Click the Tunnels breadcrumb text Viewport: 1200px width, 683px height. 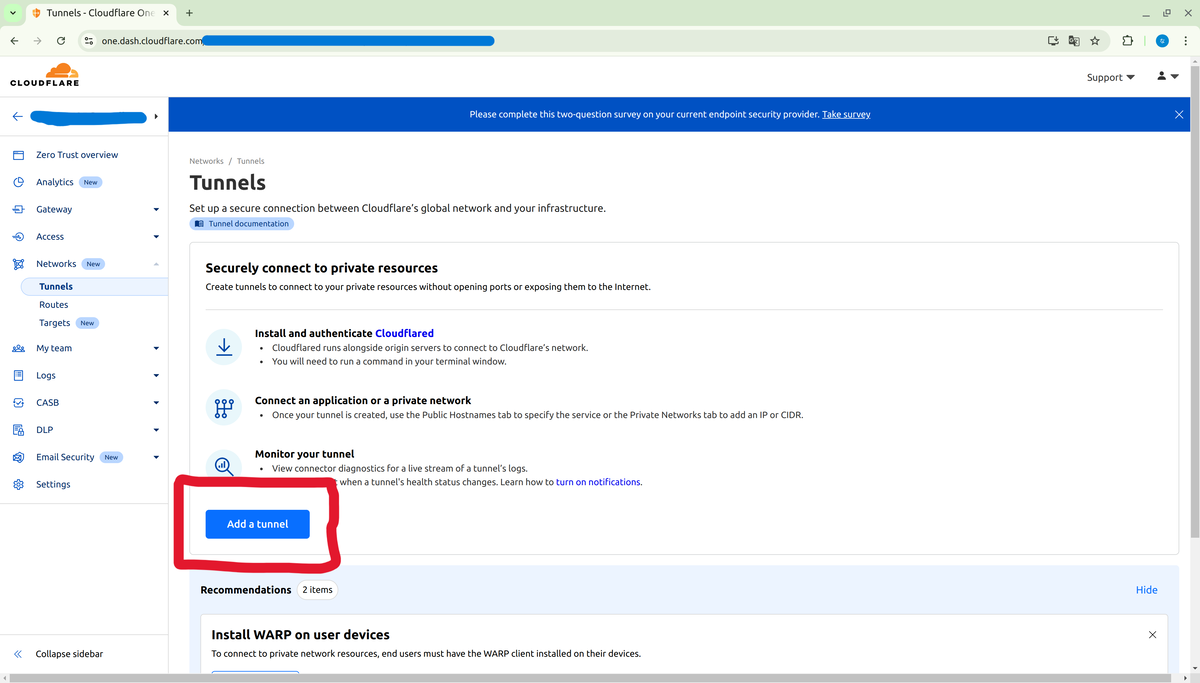(x=251, y=161)
